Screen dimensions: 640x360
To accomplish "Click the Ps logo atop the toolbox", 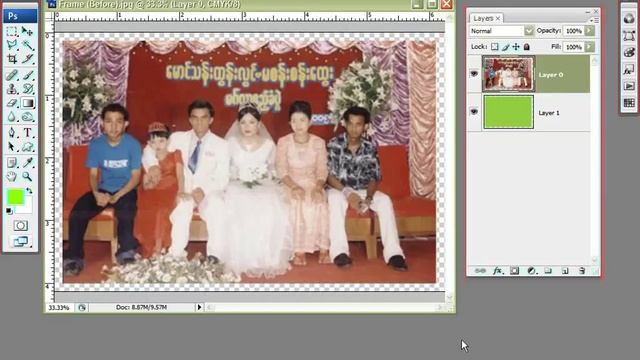I will (20, 16).
